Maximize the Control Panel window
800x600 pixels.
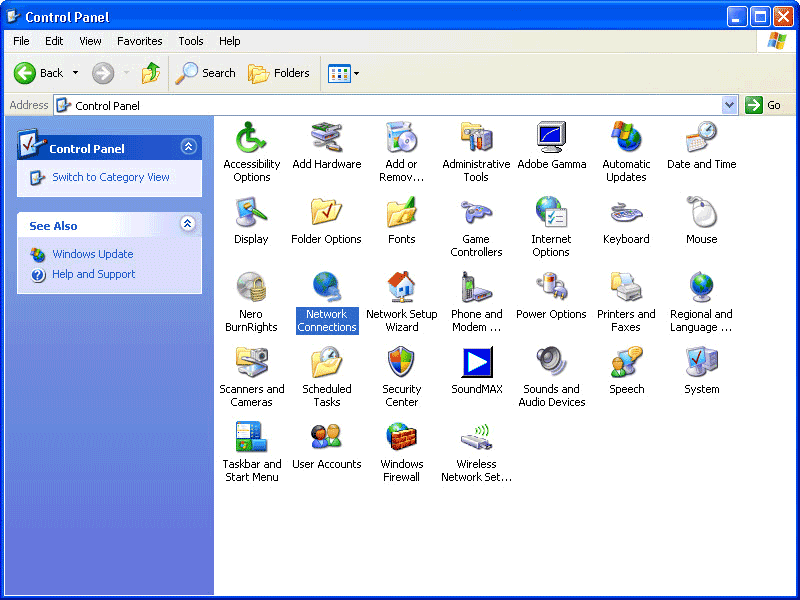(760, 17)
